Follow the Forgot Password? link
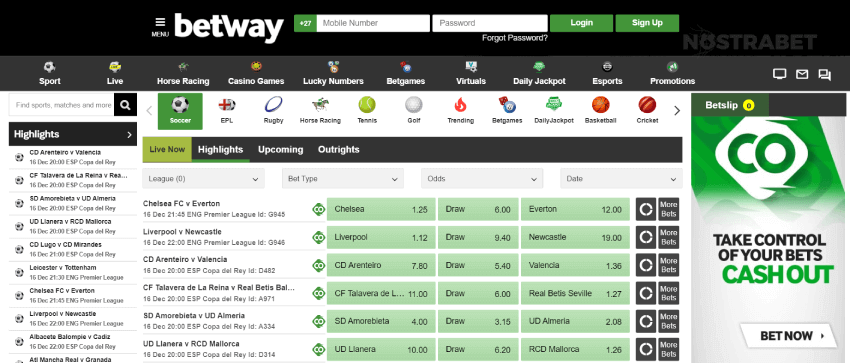 [514, 38]
